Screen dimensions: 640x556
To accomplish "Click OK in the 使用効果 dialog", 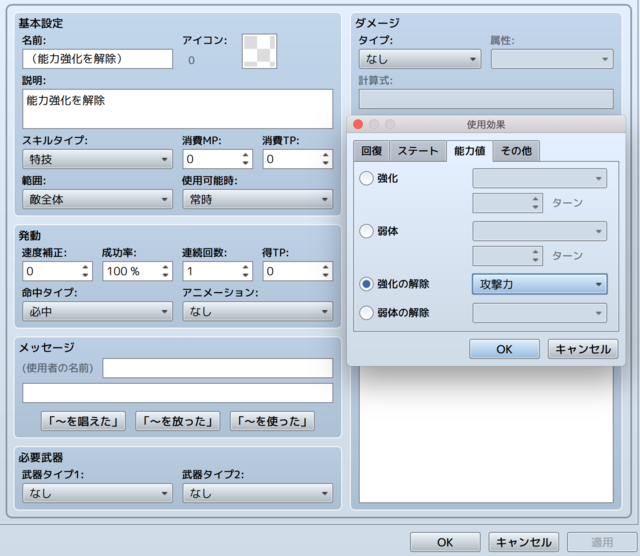I will click(504, 349).
